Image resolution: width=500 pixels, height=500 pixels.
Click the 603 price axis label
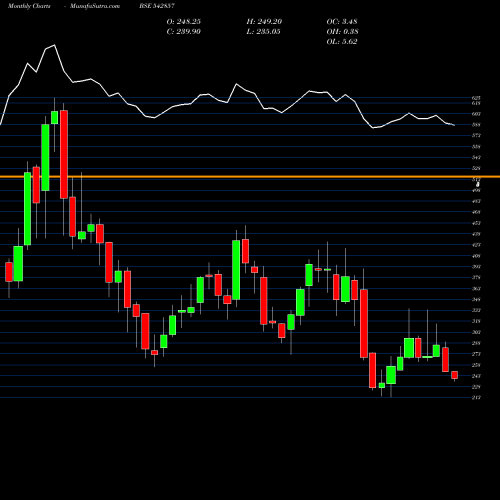click(x=476, y=114)
